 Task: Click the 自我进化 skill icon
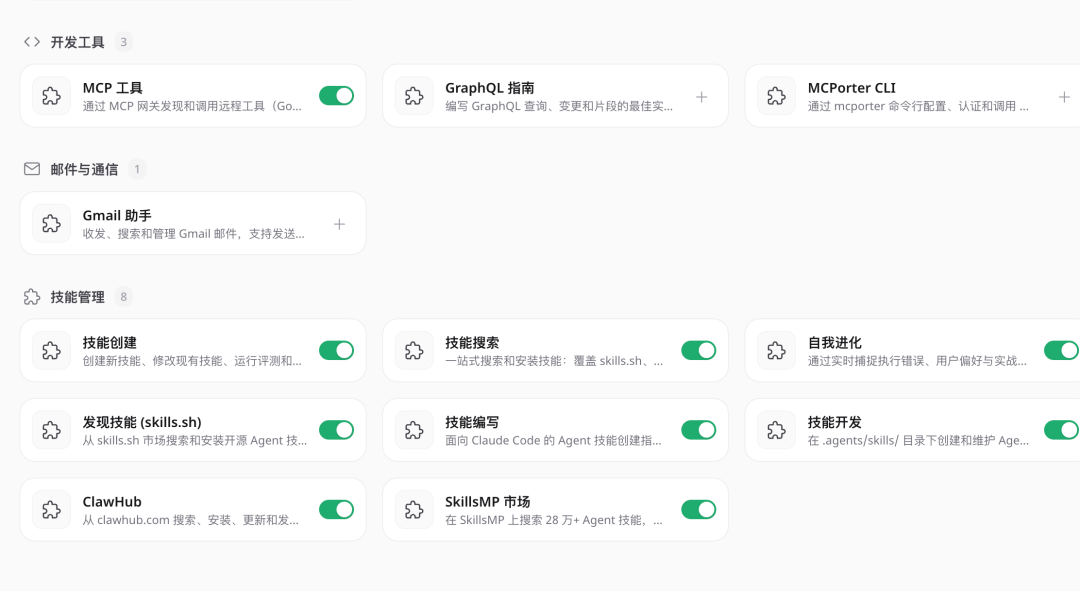(774, 350)
